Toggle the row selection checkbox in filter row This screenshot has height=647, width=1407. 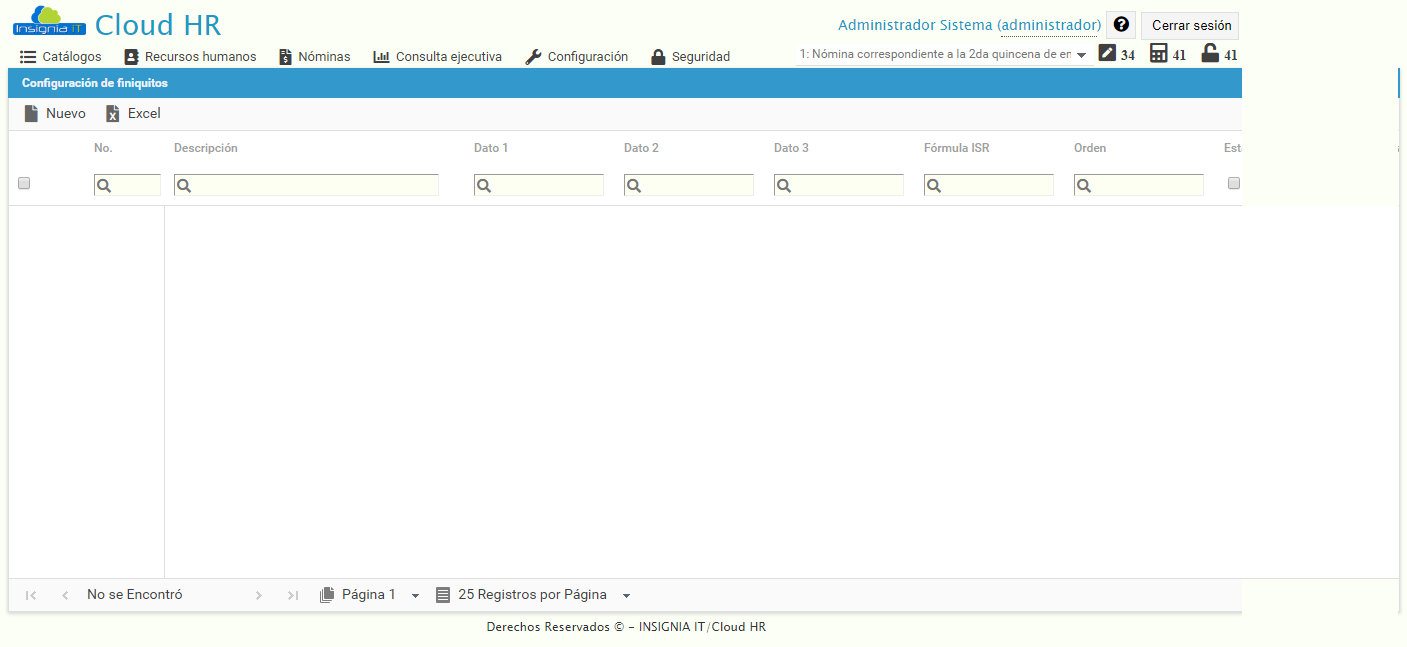coord(24,183)
